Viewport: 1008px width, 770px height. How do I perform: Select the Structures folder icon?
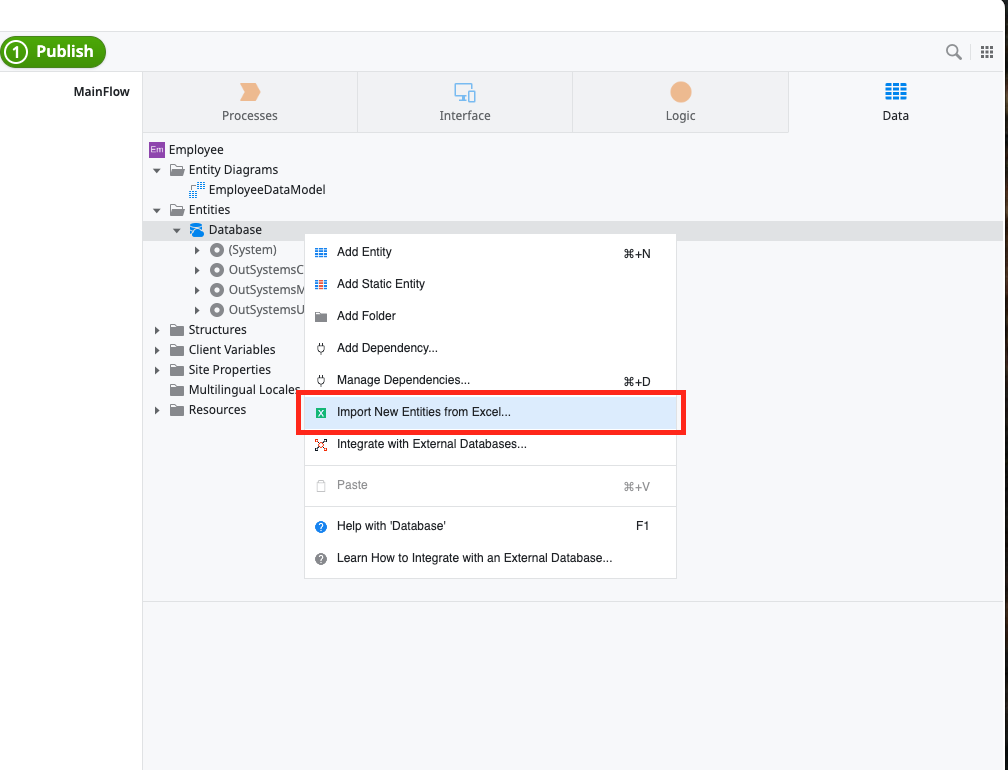[x=177, y=330]
